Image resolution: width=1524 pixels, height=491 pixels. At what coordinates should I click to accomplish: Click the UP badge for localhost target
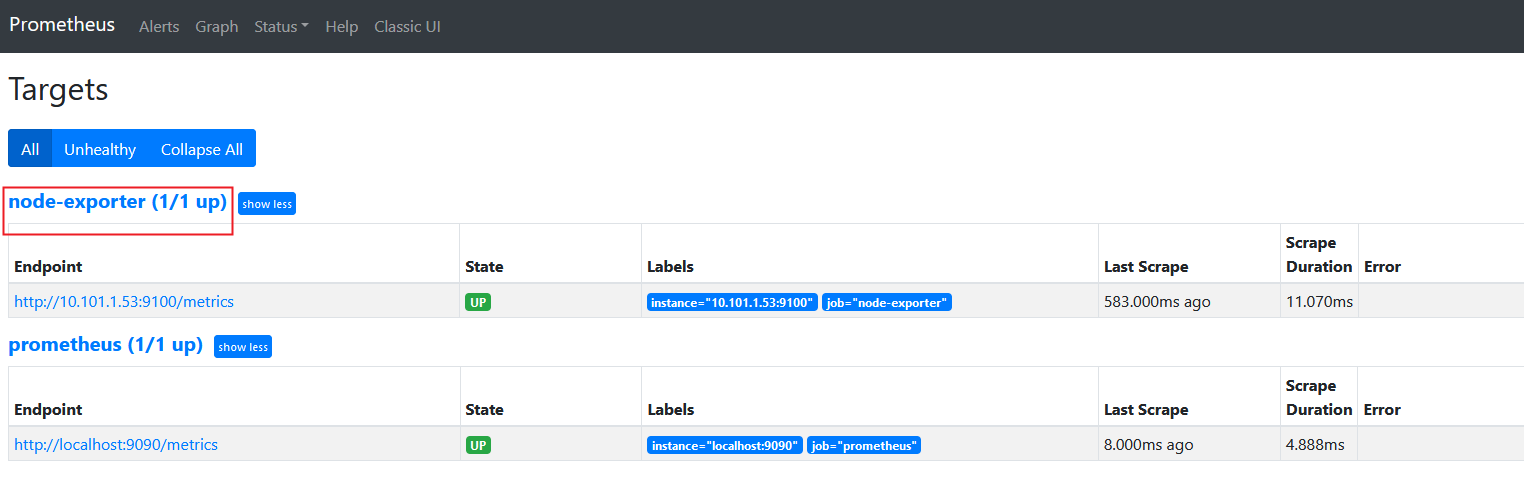[x=478, y=445]
